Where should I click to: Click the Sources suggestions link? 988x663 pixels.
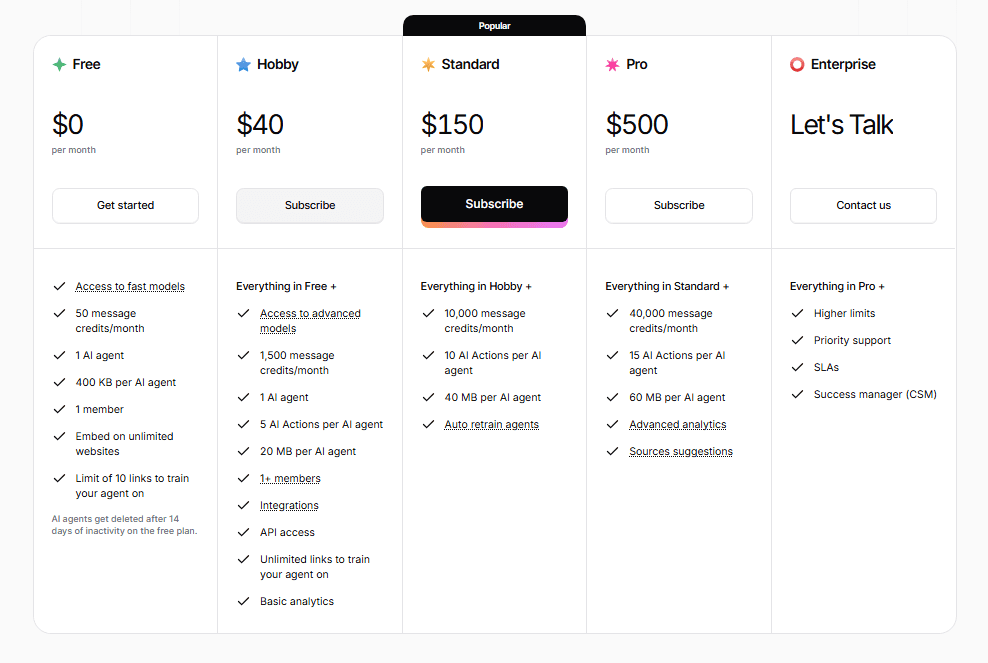pos(680,452)
